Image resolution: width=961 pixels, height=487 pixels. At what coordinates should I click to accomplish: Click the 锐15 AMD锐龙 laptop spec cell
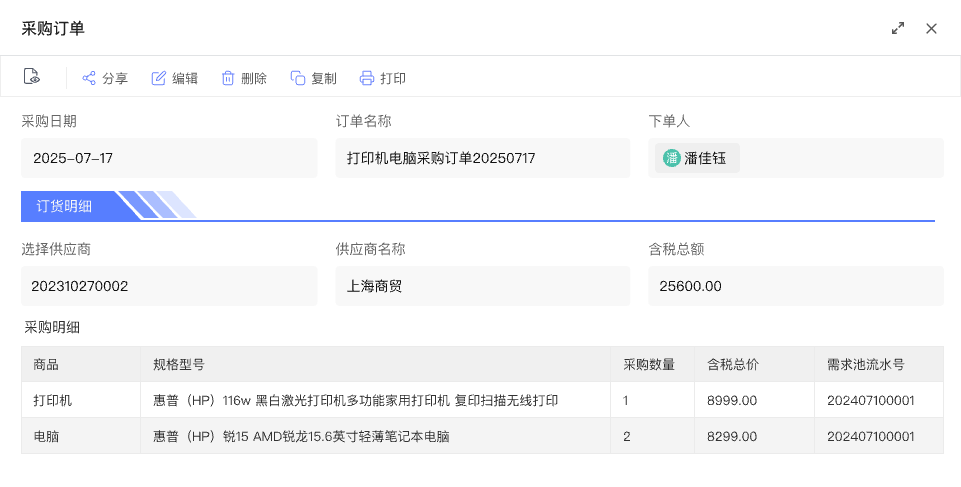pos(375,436)
